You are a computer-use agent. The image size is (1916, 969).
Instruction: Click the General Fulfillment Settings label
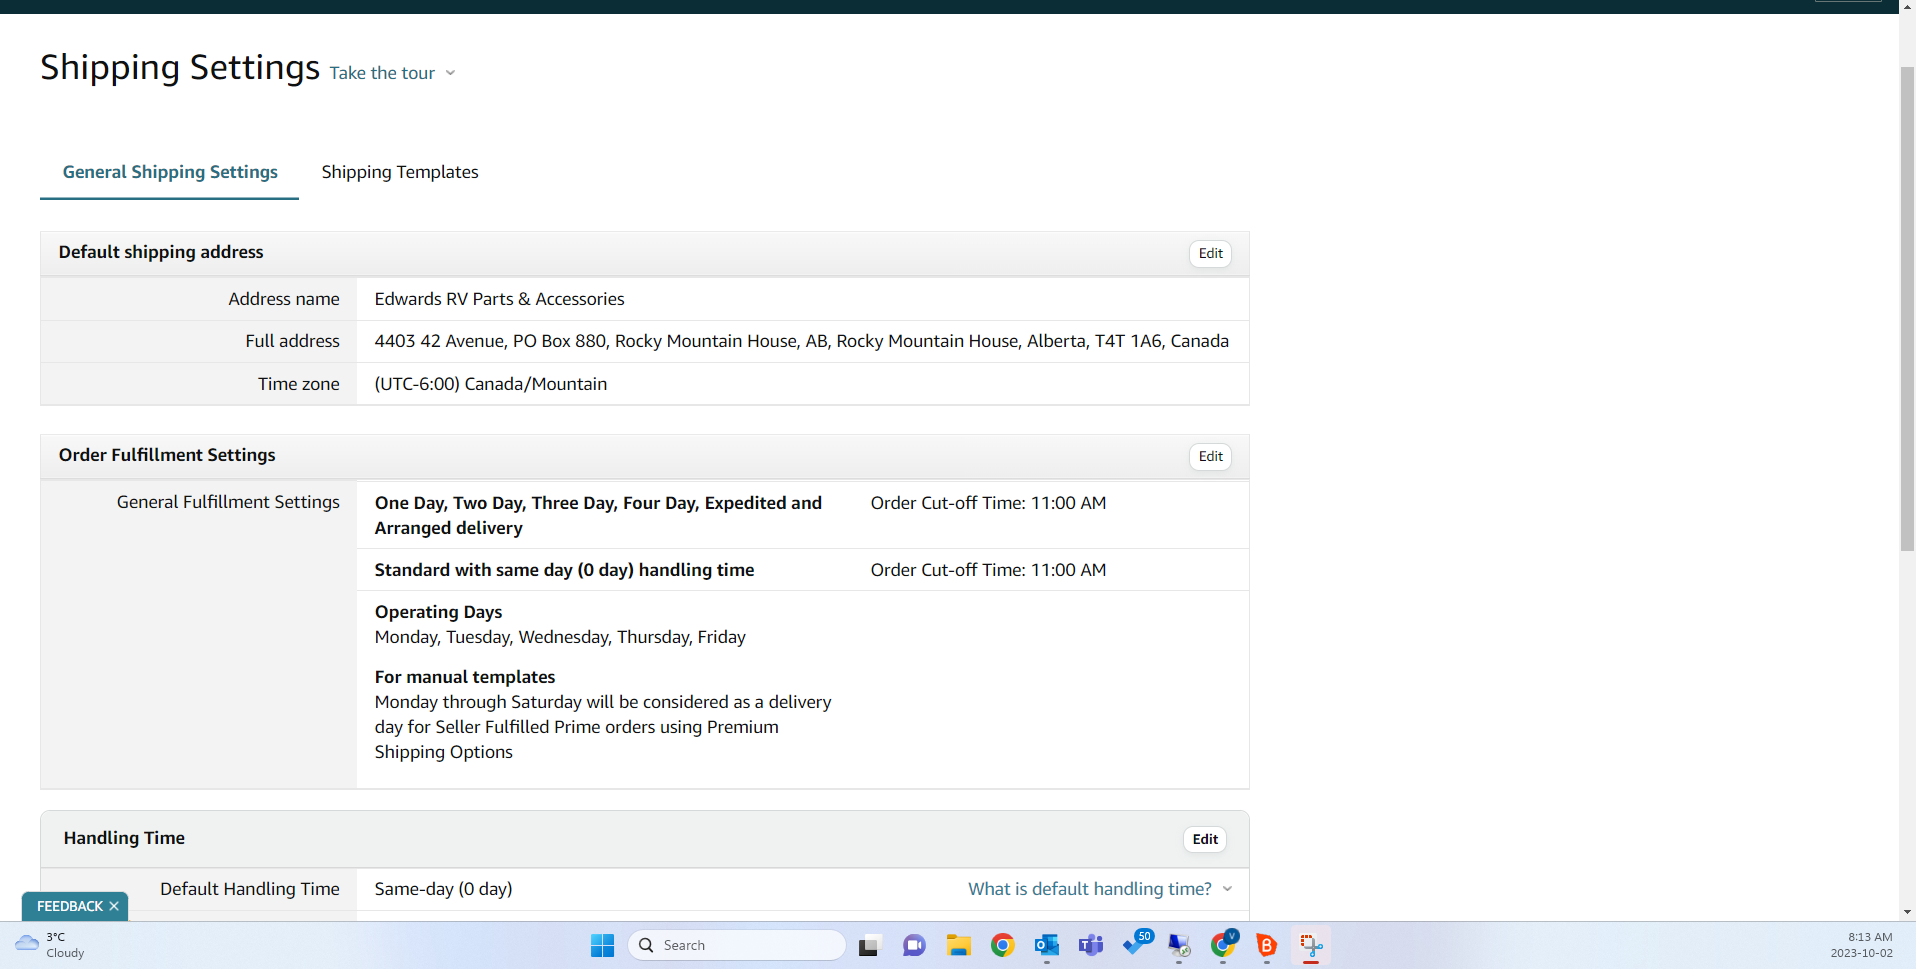point(228,502)
